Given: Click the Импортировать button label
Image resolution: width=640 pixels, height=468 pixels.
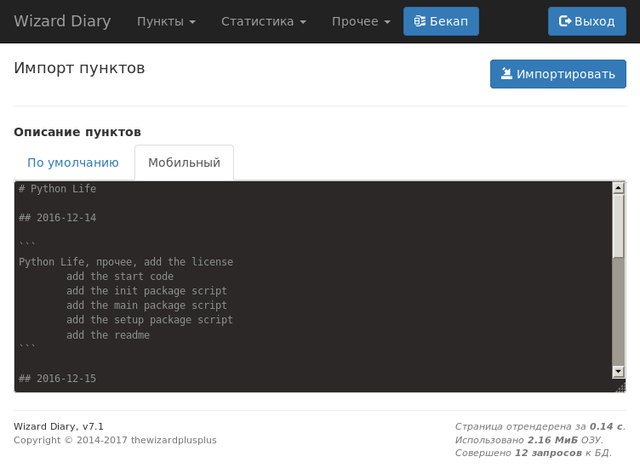Looking at the screenshot, I should pos(566,74).
